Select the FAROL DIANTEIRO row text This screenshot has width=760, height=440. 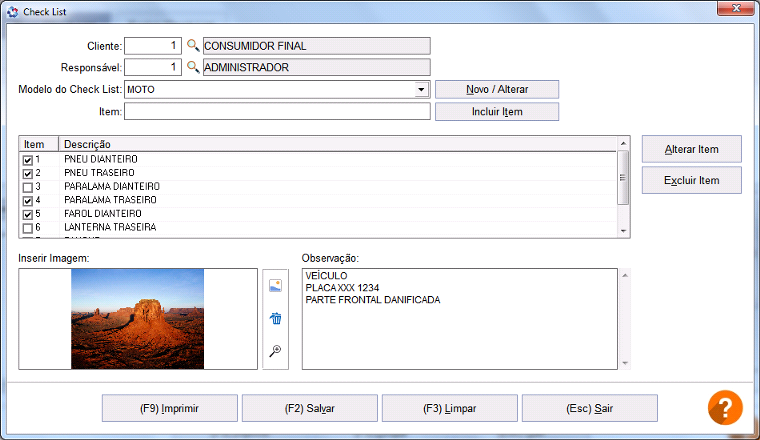(x=103, y=213)
